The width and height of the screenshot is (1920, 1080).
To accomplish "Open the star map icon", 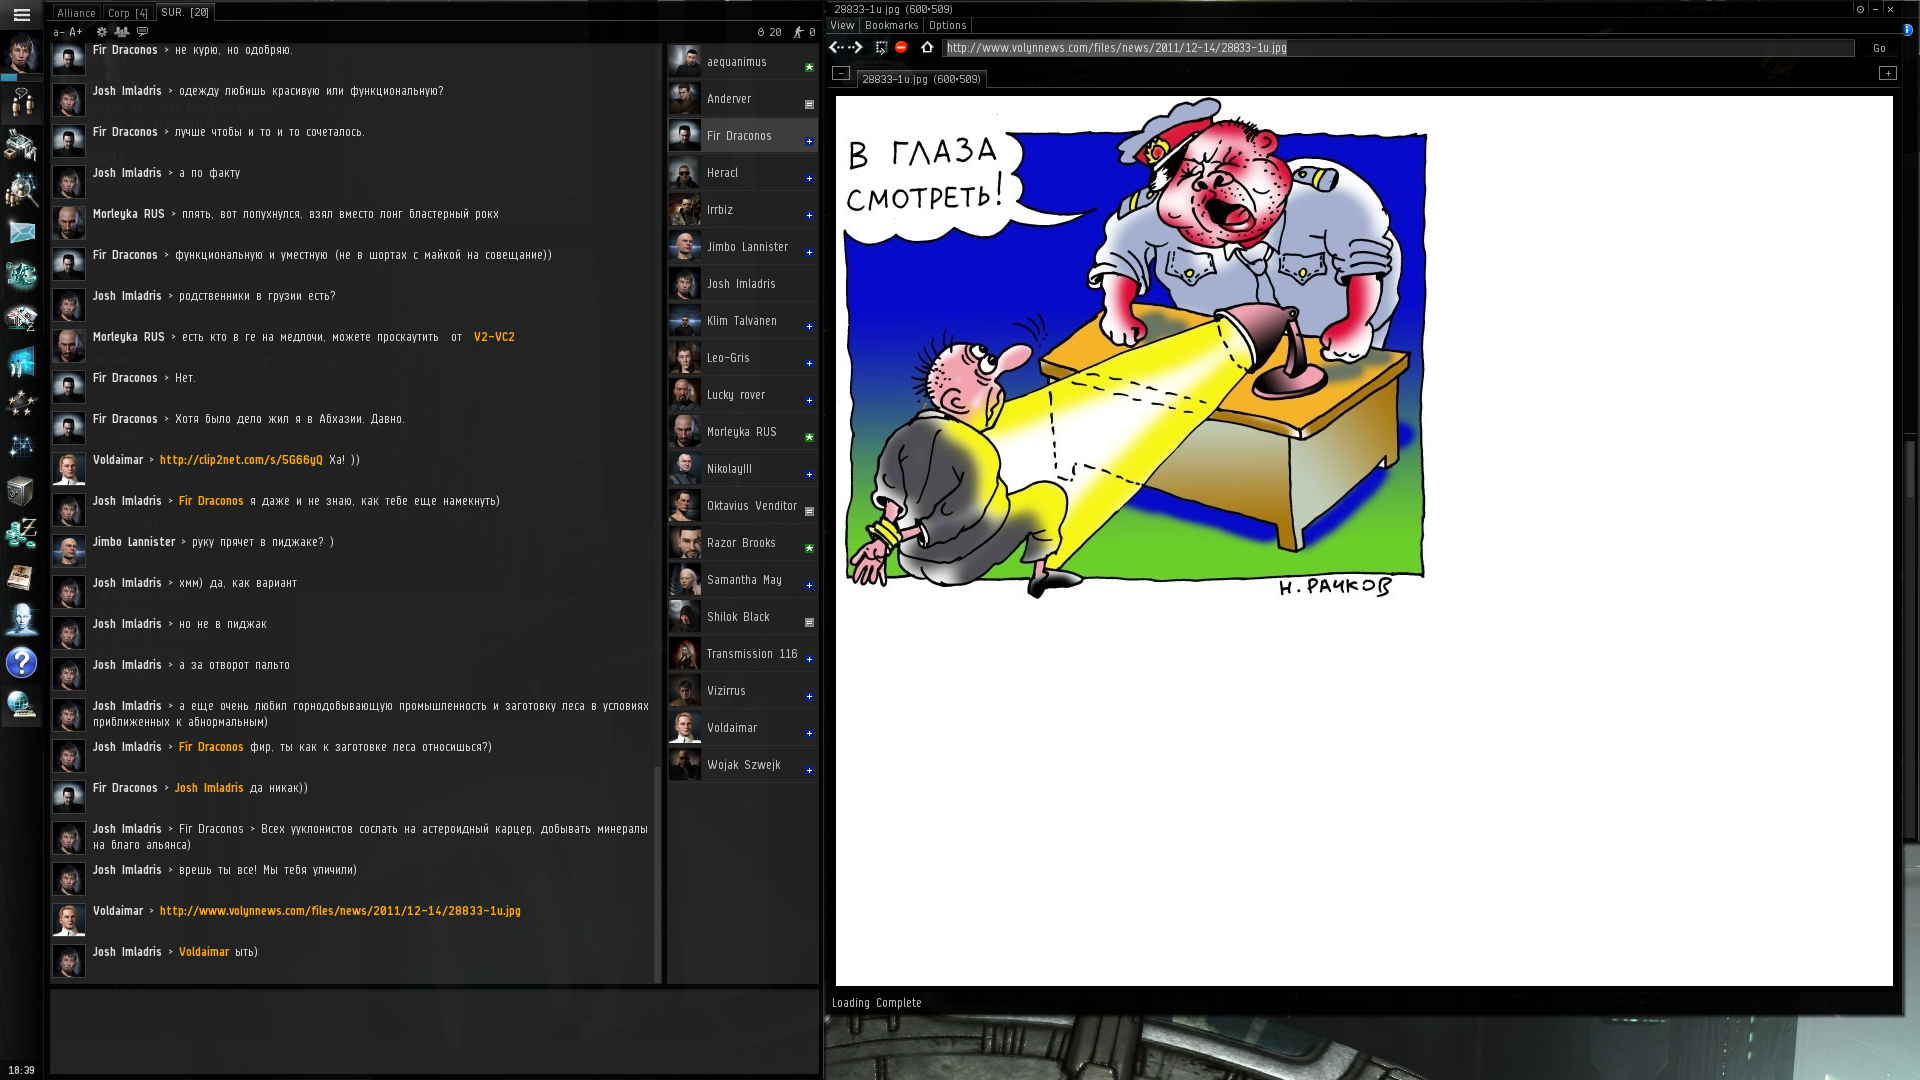I will click(21, 447).
